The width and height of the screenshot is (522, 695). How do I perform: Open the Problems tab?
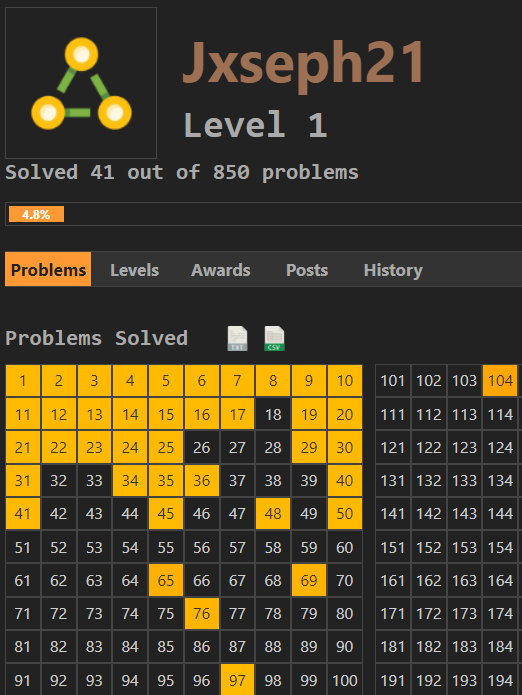click(48, 269)
